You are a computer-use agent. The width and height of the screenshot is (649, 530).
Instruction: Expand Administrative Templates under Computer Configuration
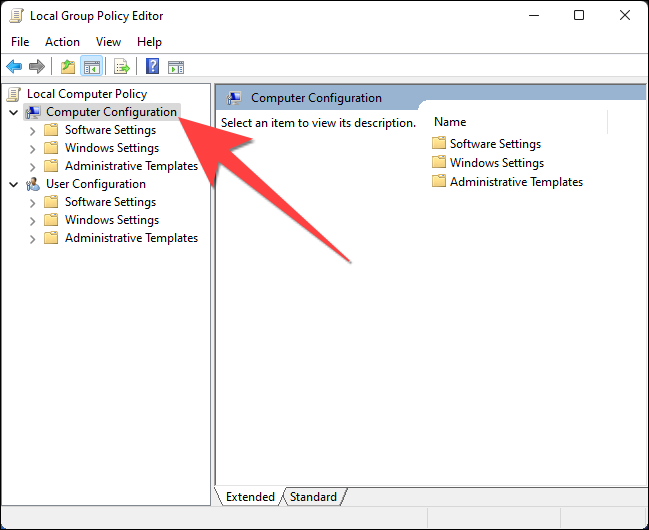pyautogui.click(x=33, y=167)
